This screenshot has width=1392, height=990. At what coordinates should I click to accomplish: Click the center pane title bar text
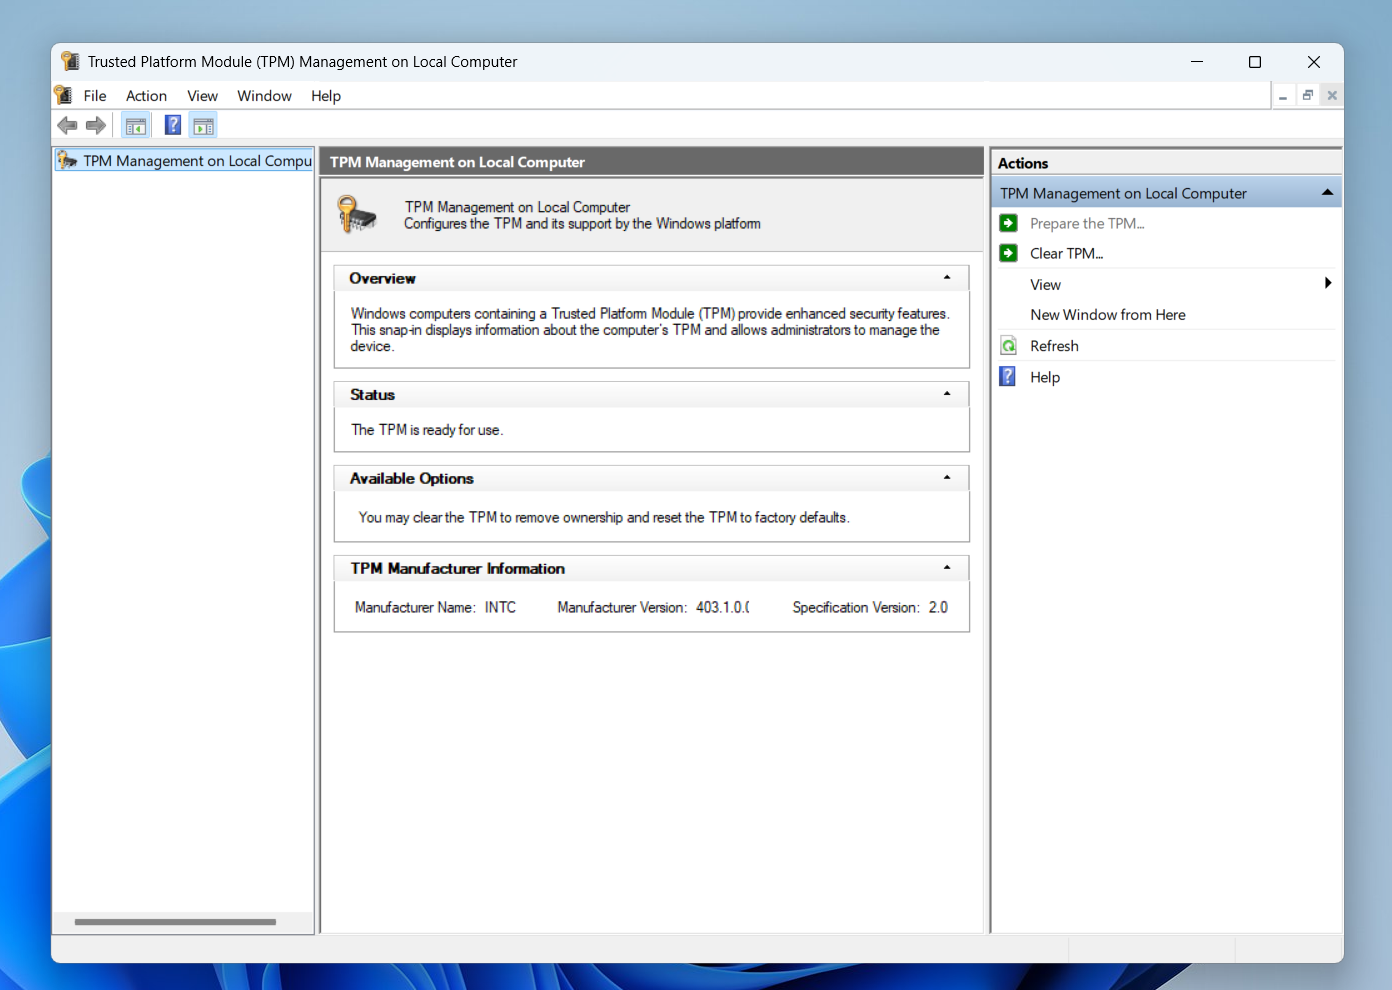pyautogui.click(x=457, y=162)
